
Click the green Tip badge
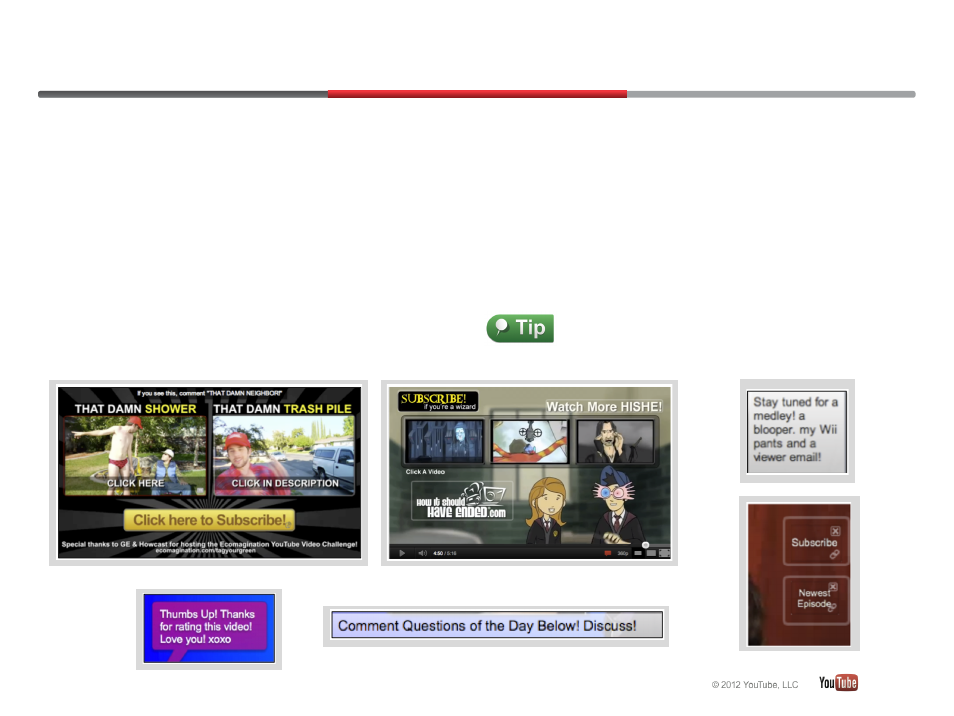(520, 328)
